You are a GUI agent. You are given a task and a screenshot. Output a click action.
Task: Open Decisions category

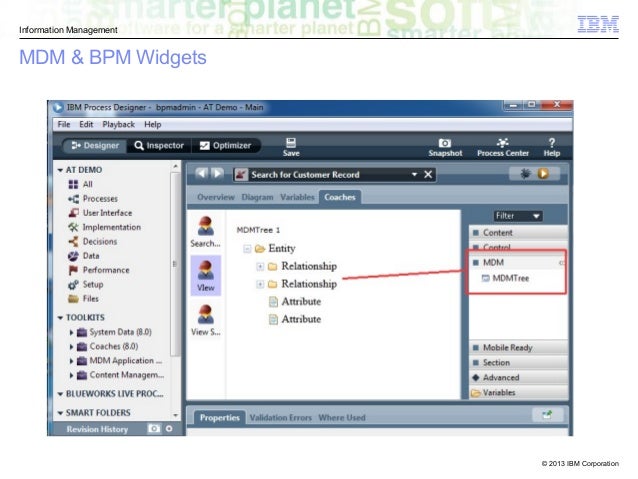[x=92, y=241]
